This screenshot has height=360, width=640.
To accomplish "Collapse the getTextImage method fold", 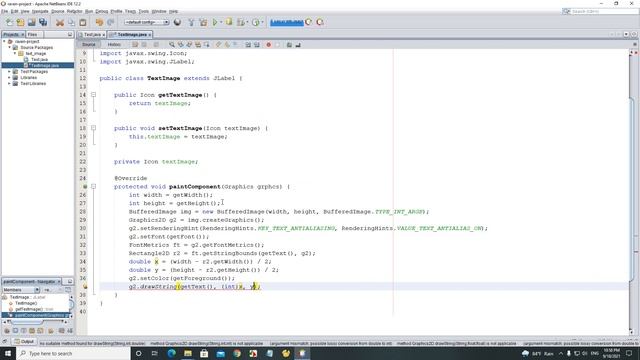I will click(93, 95).
